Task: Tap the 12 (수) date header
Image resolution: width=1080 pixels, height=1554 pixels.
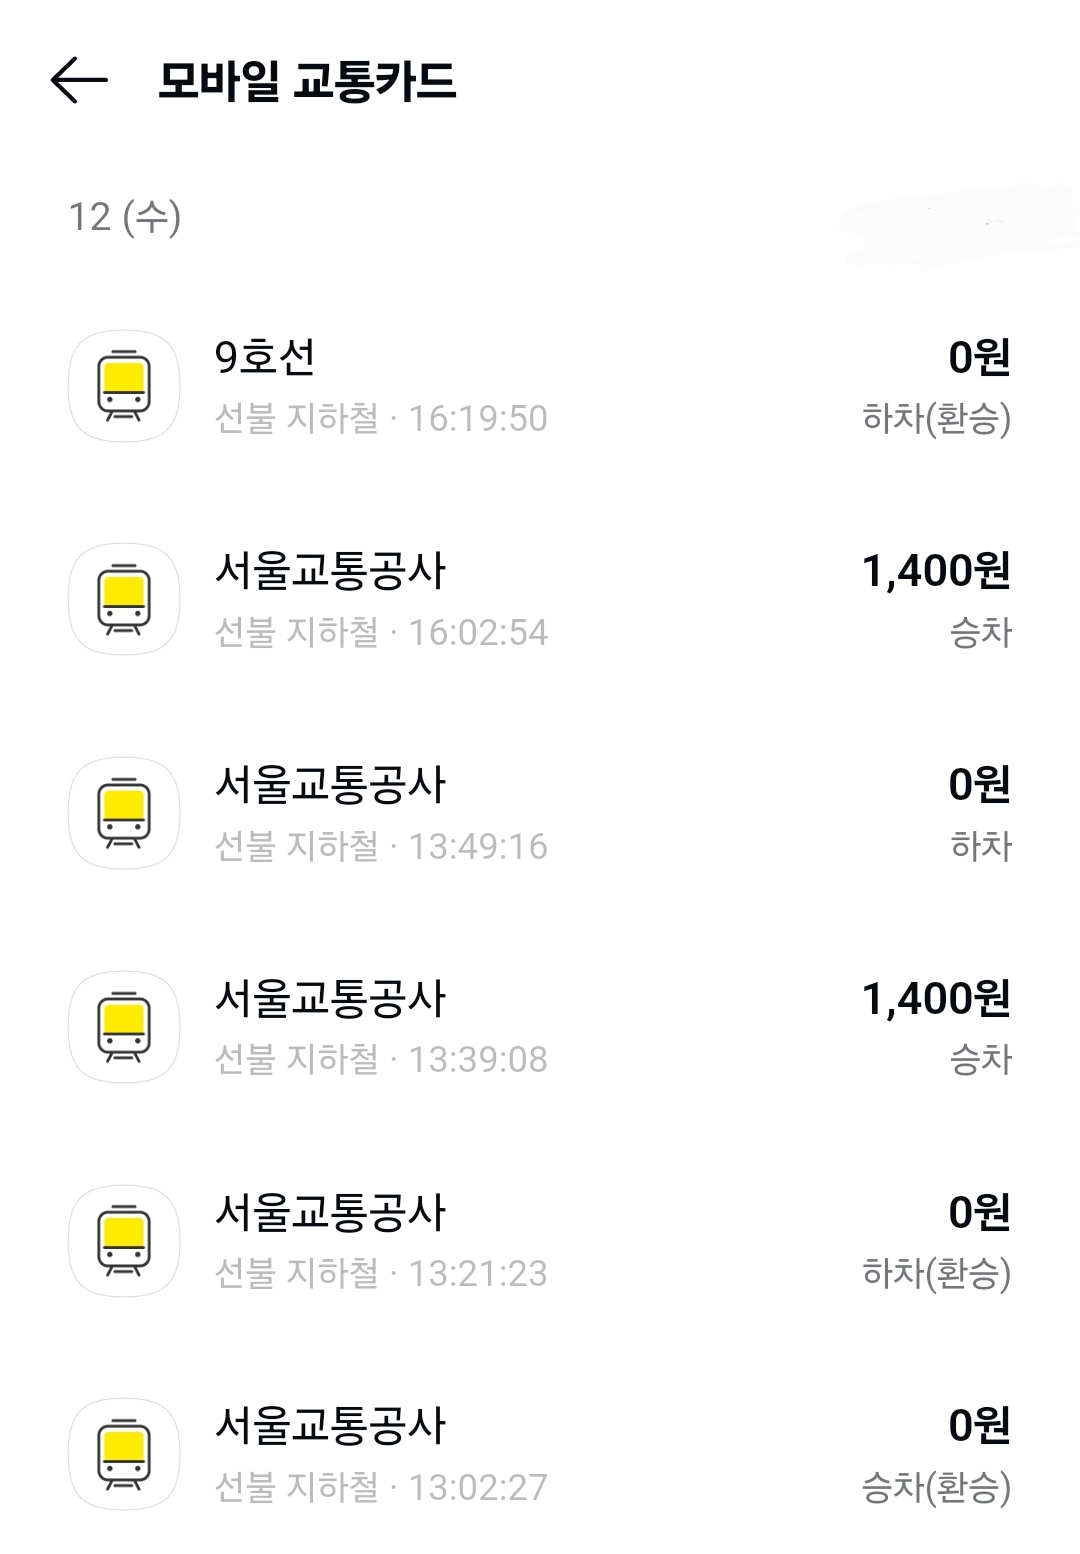Action: point(125,217)
